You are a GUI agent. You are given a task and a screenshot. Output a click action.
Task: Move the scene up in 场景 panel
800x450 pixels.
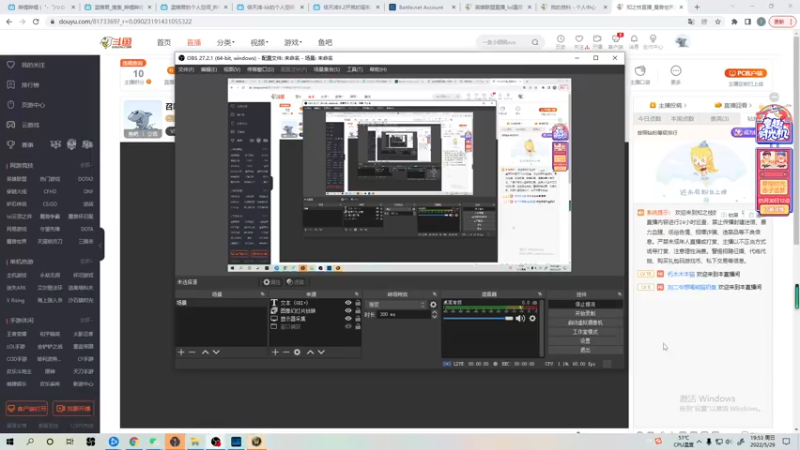point(205,352)
